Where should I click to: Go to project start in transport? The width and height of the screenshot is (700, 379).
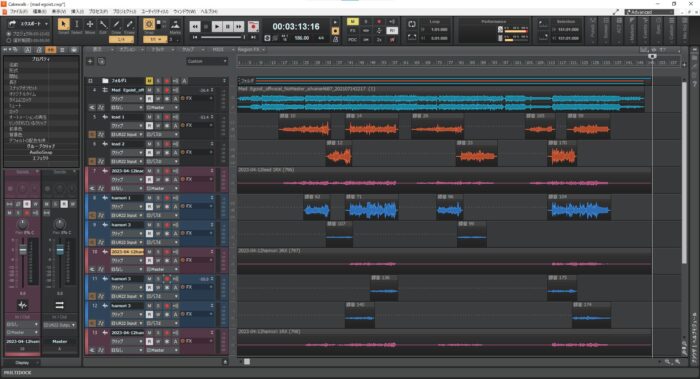pos(195,37)
